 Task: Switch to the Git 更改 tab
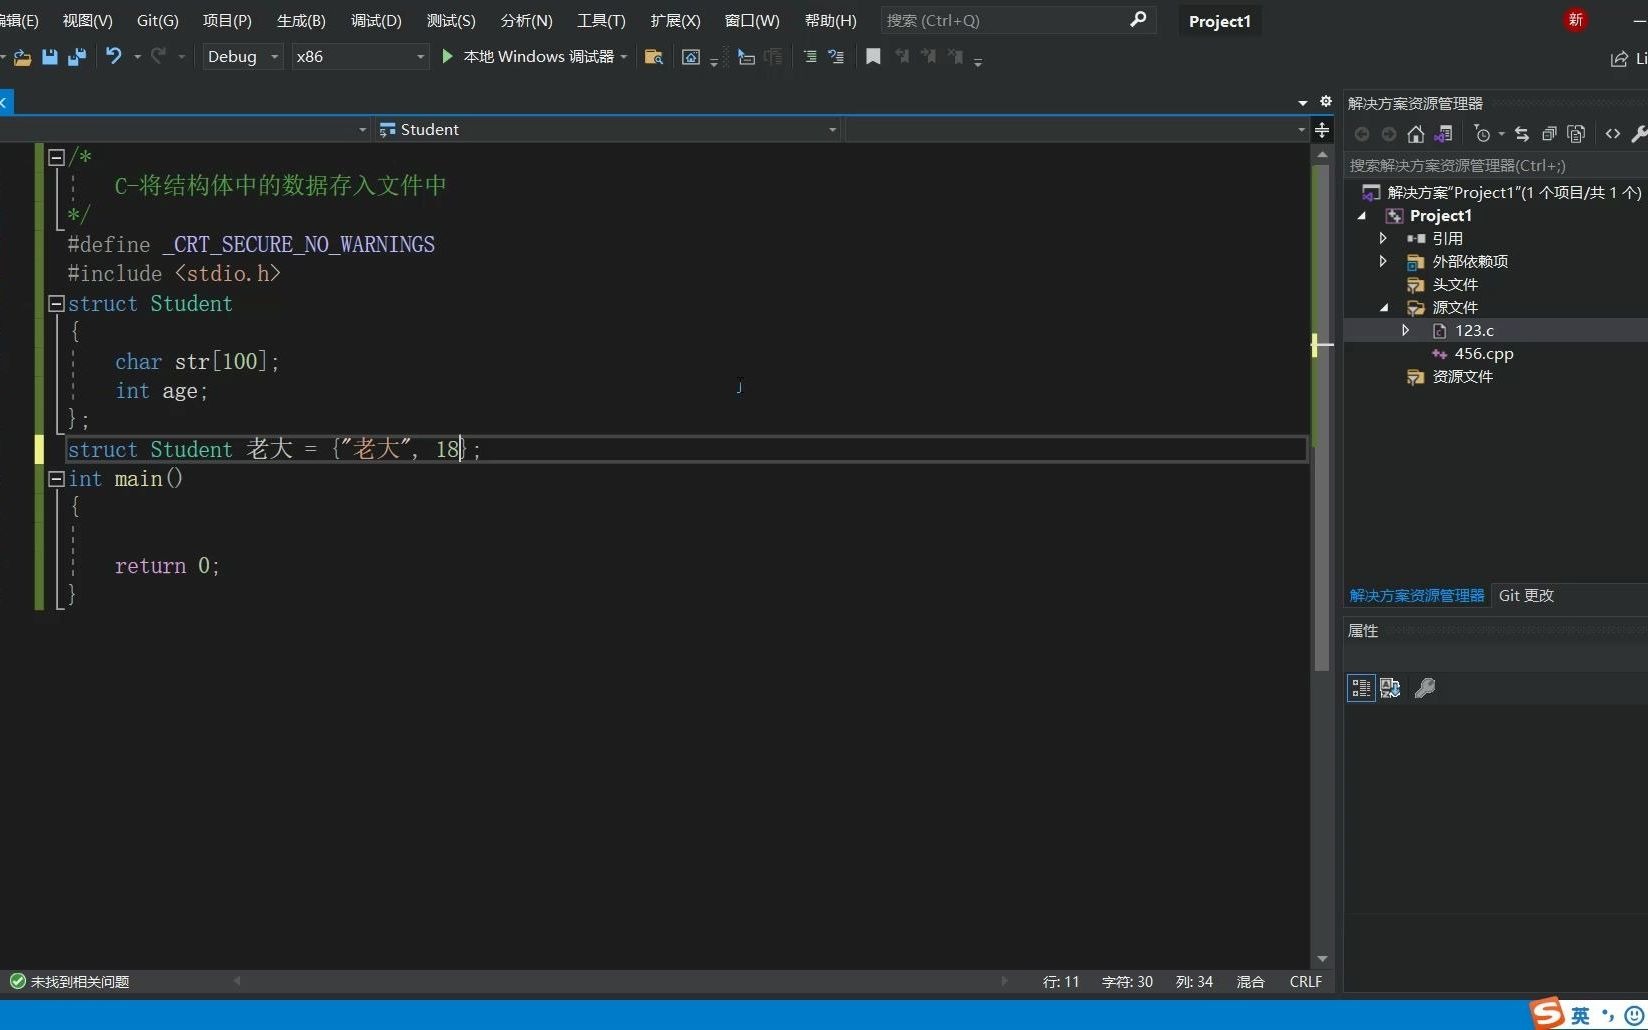(1526, 595)
